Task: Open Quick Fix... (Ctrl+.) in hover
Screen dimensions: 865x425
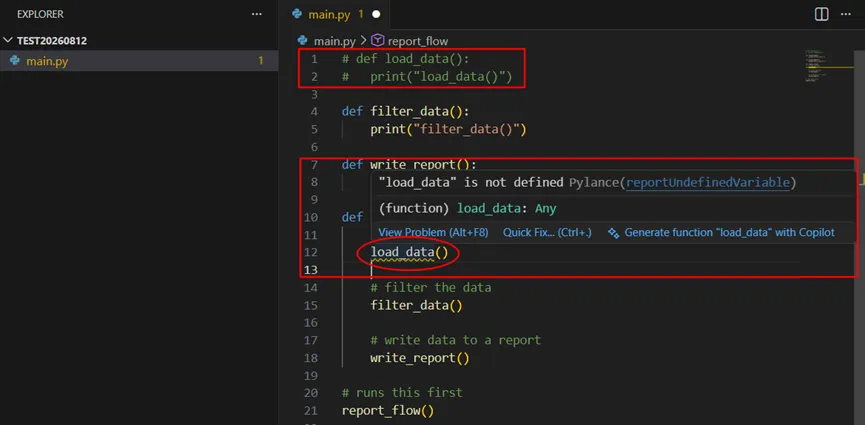Action: [x=547, y=233]
